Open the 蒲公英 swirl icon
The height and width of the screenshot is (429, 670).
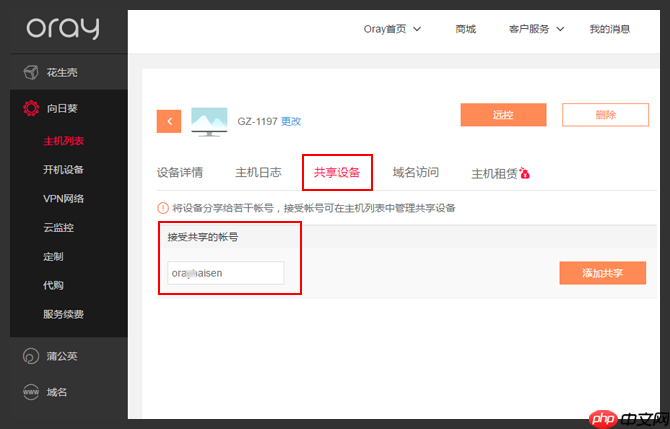31,356
